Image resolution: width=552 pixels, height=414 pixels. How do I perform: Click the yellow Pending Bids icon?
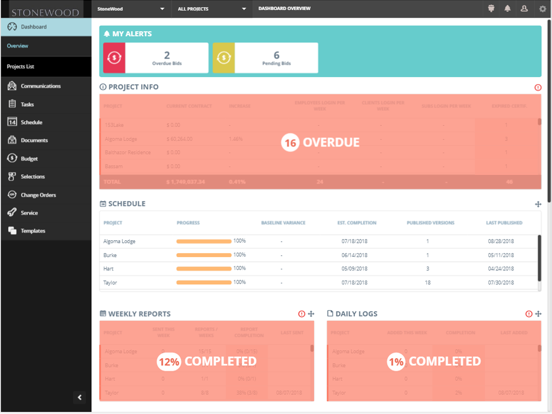pos(224,58)
